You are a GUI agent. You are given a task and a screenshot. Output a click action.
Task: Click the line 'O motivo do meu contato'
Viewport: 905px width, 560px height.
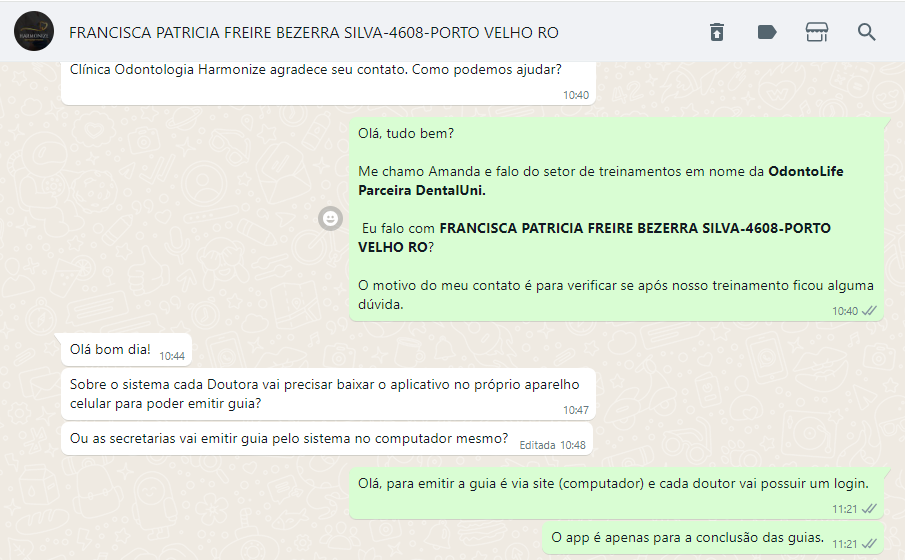[616, 294]
